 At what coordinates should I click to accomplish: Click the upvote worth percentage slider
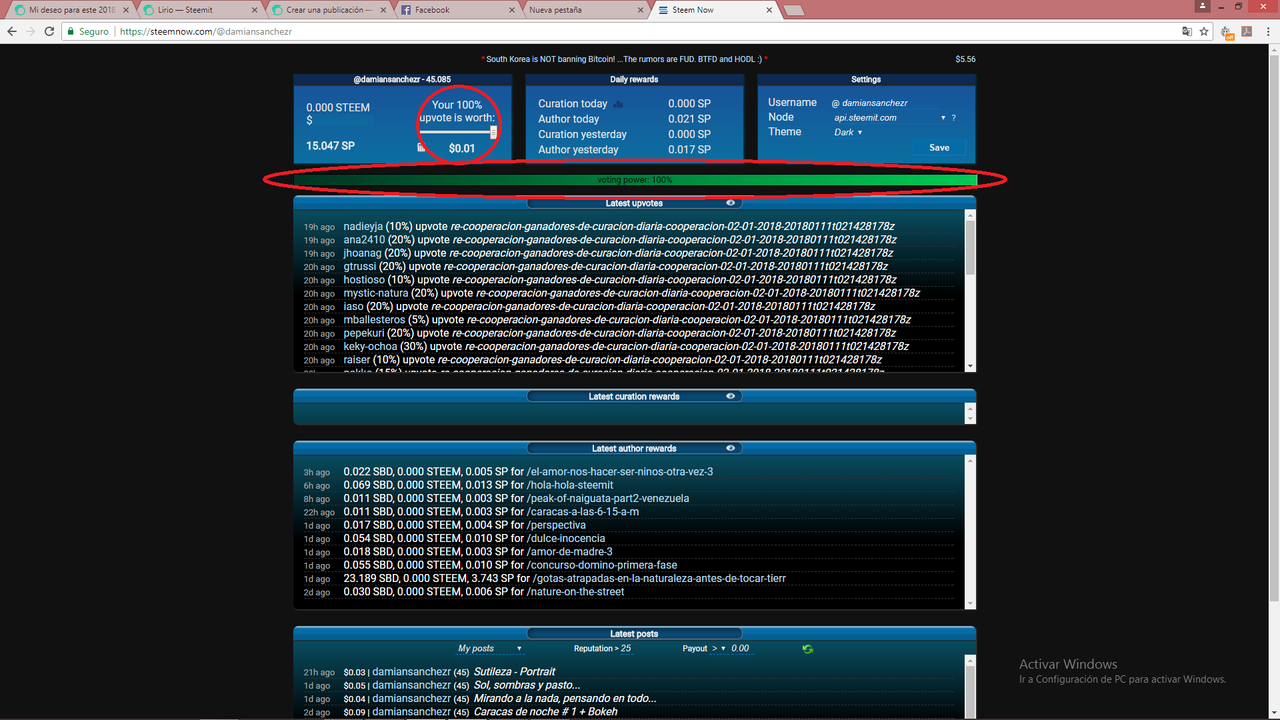click(457, 132)
